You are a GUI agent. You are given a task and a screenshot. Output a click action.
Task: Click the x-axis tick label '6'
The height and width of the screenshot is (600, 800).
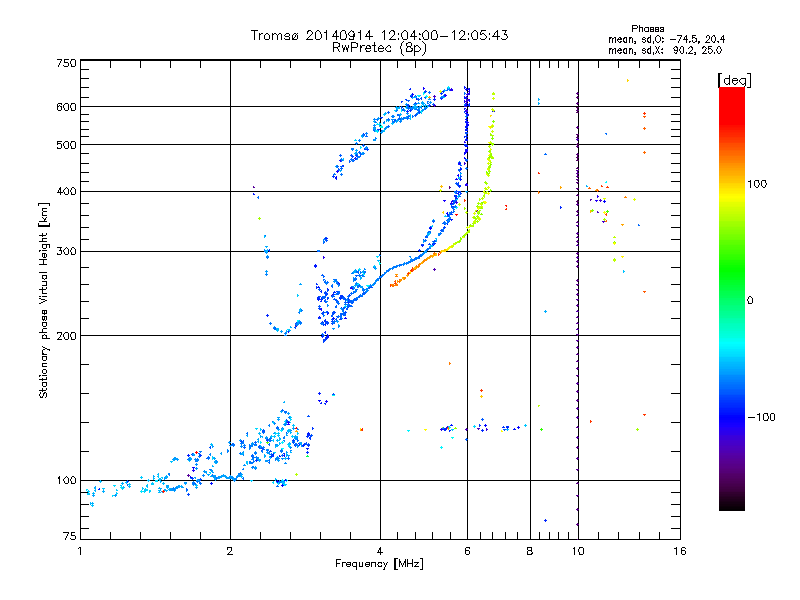coord(467,551)
